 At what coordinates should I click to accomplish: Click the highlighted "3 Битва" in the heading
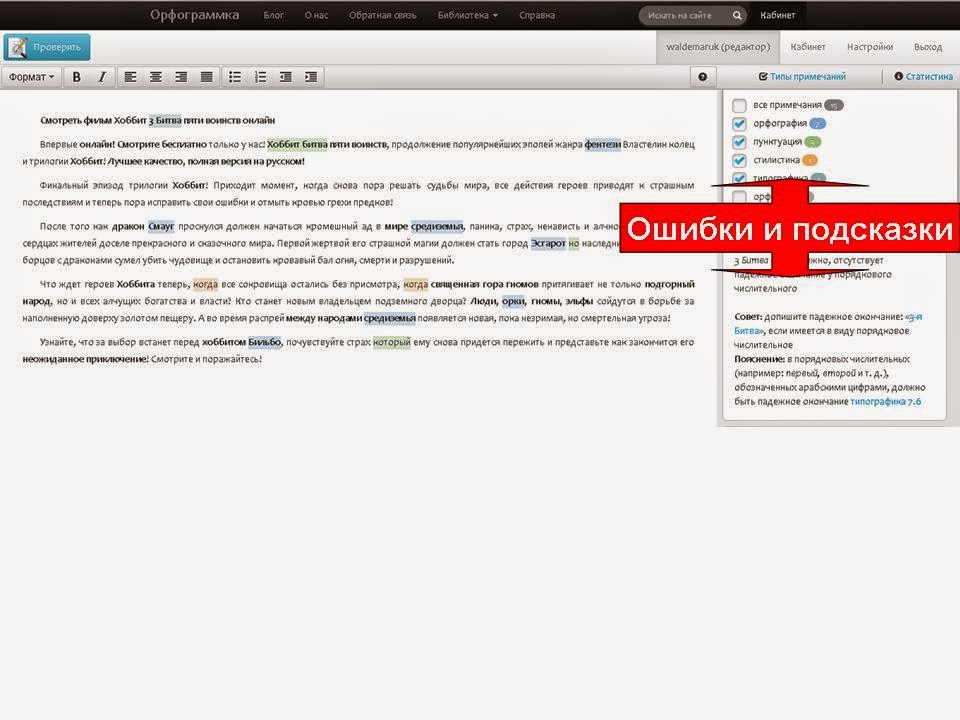pyautogui.click(x=165, y=121)
